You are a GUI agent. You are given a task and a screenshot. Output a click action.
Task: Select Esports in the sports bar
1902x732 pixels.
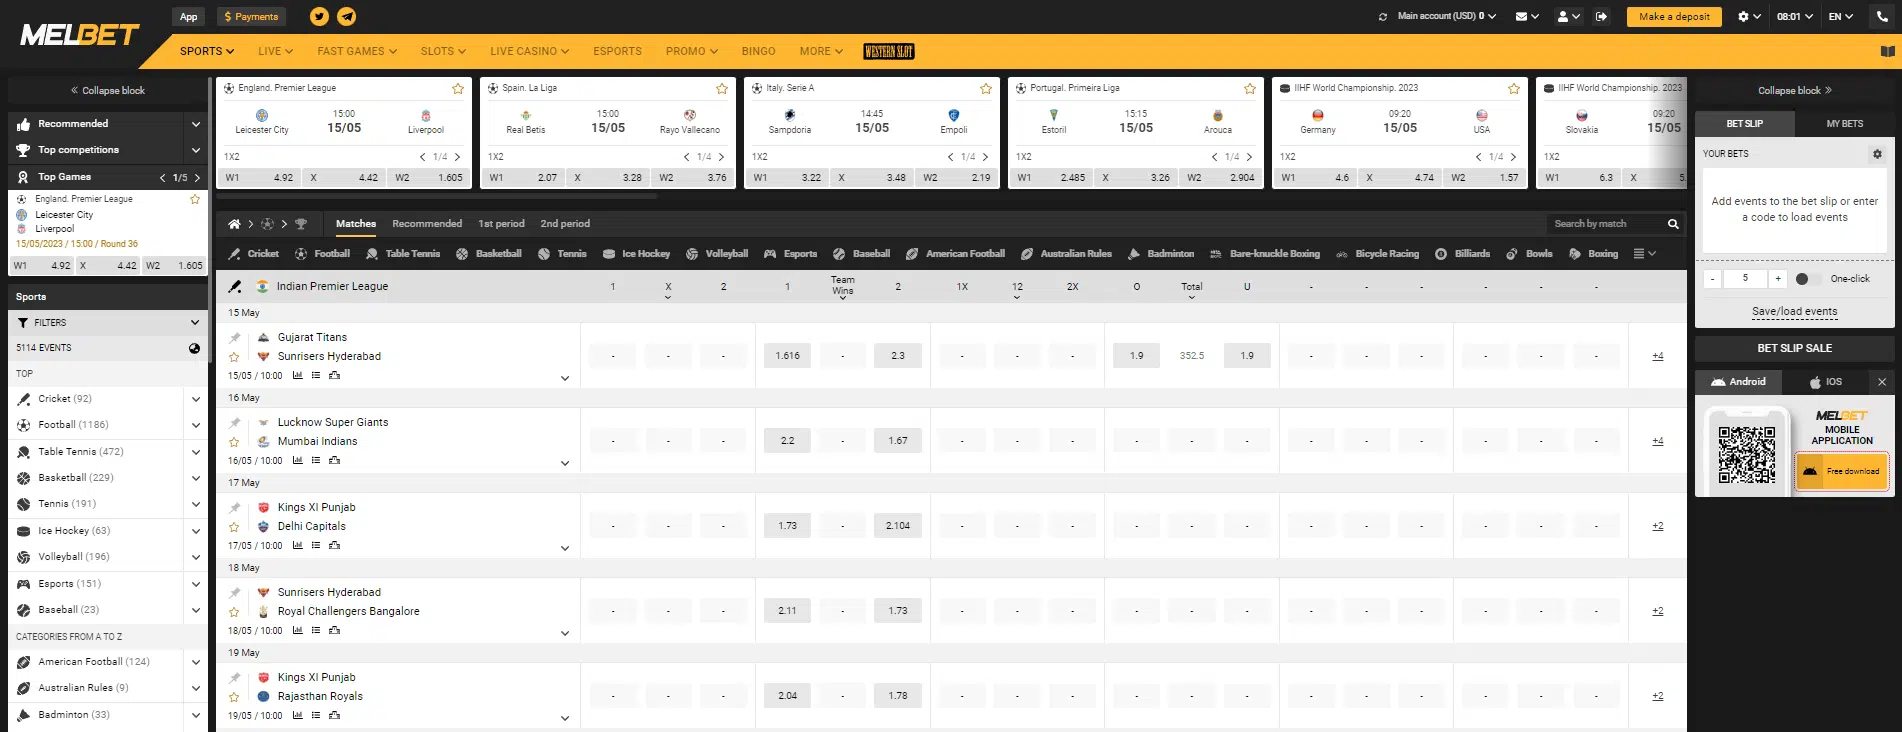click(790, 254)
